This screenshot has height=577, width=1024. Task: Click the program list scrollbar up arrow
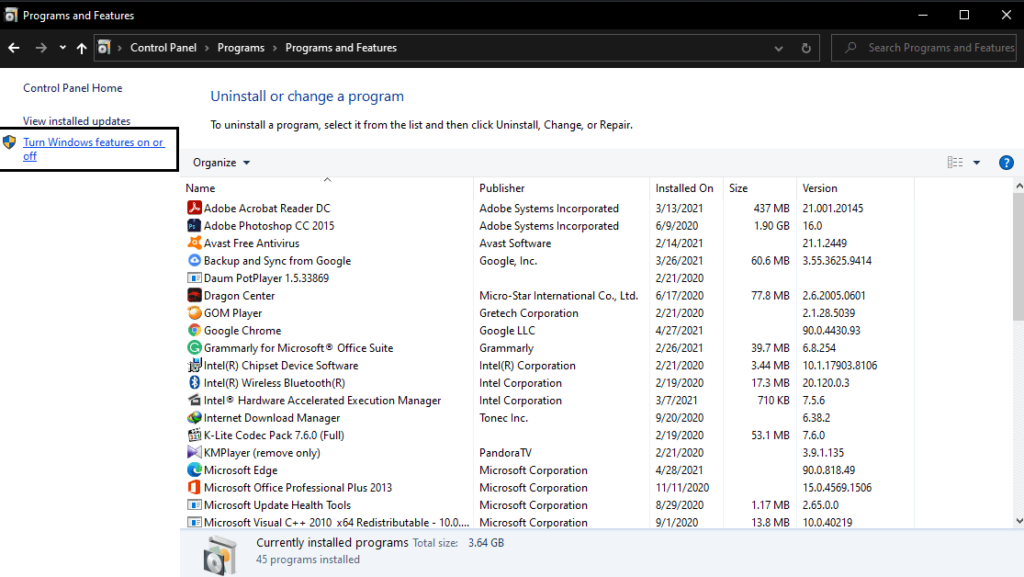click(x=1019, y=186)
